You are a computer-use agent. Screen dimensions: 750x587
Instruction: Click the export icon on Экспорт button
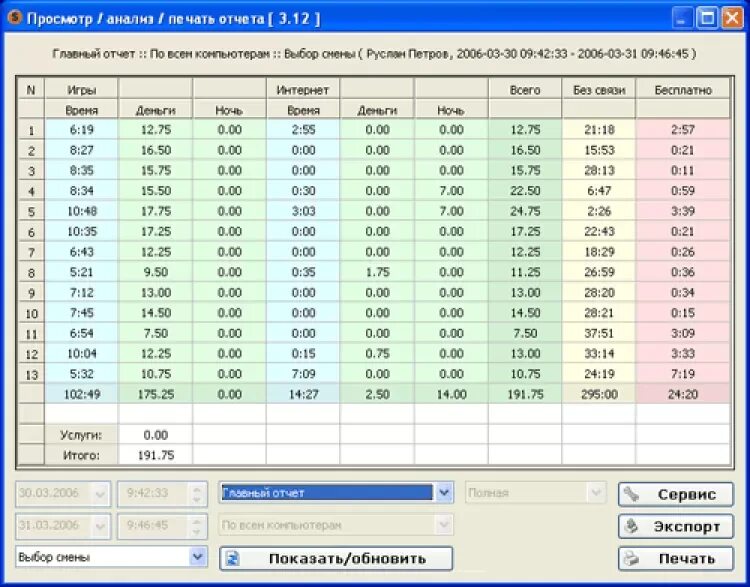(x=631, y=526)
